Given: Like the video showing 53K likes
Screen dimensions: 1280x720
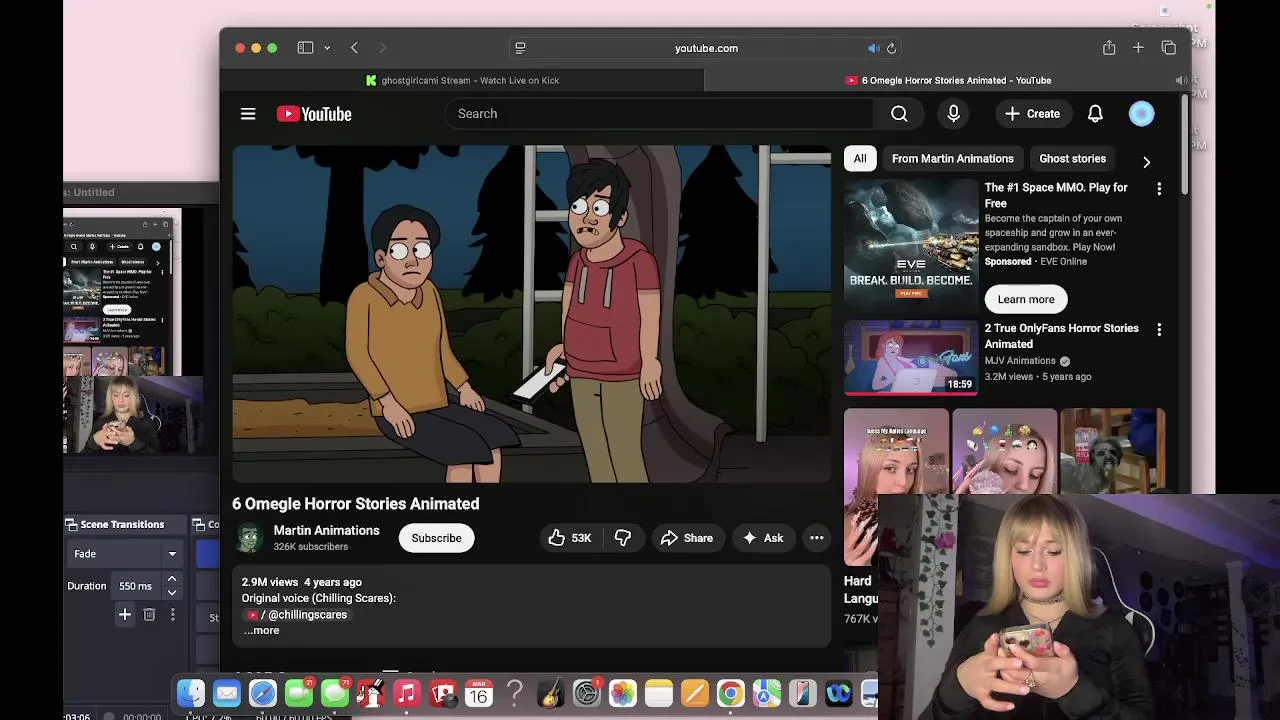Looking at the screenshot, I should [x=570, y=538].
